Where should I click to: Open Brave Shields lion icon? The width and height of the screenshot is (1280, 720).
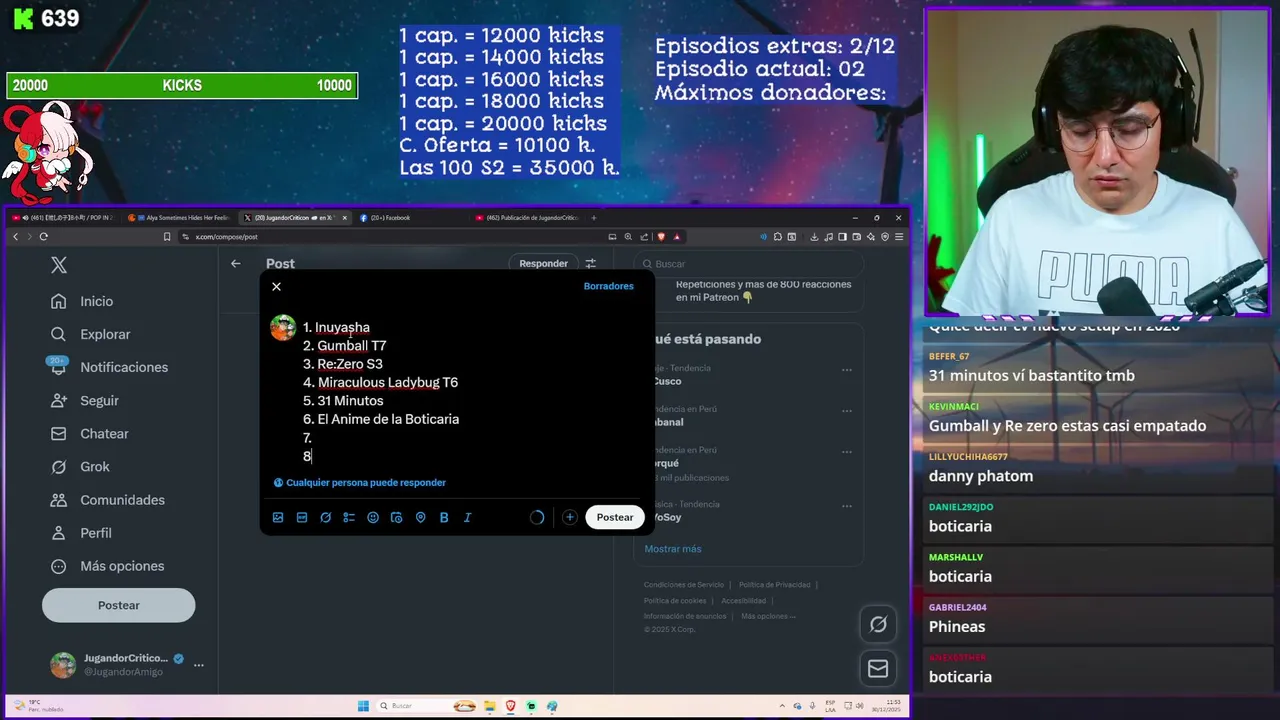[x=661, y=236]
